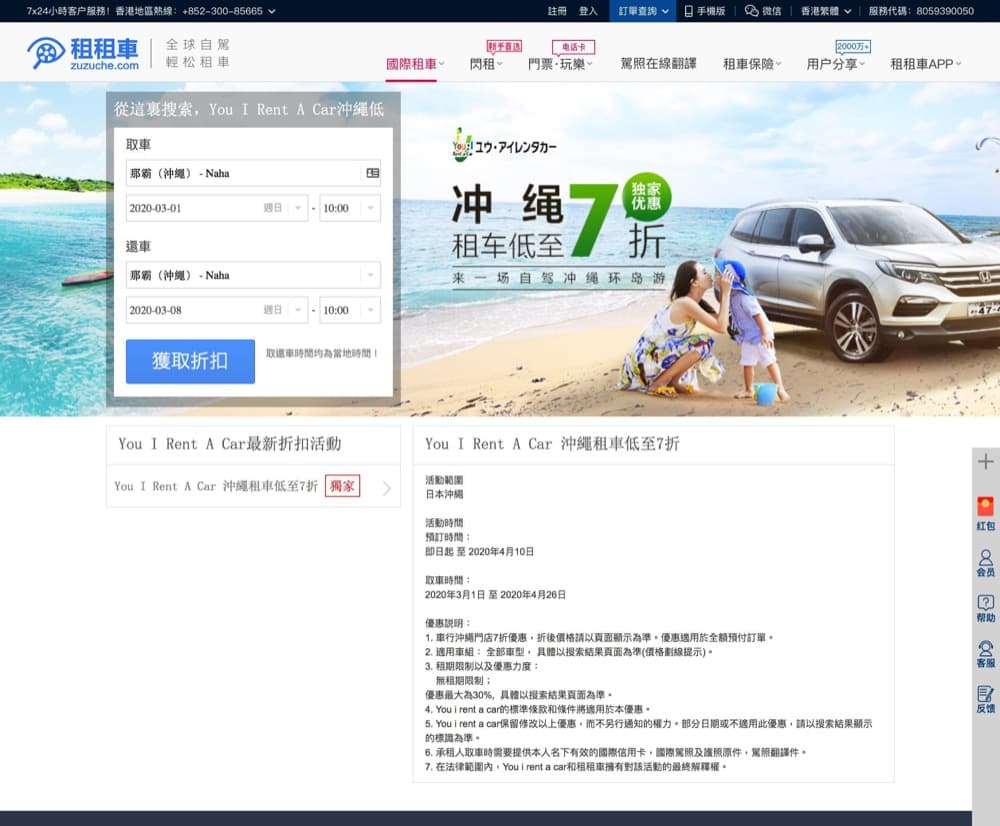Open the 帮助 help sidebar icon
The image size is (1000, 826).
pos(985,608)
